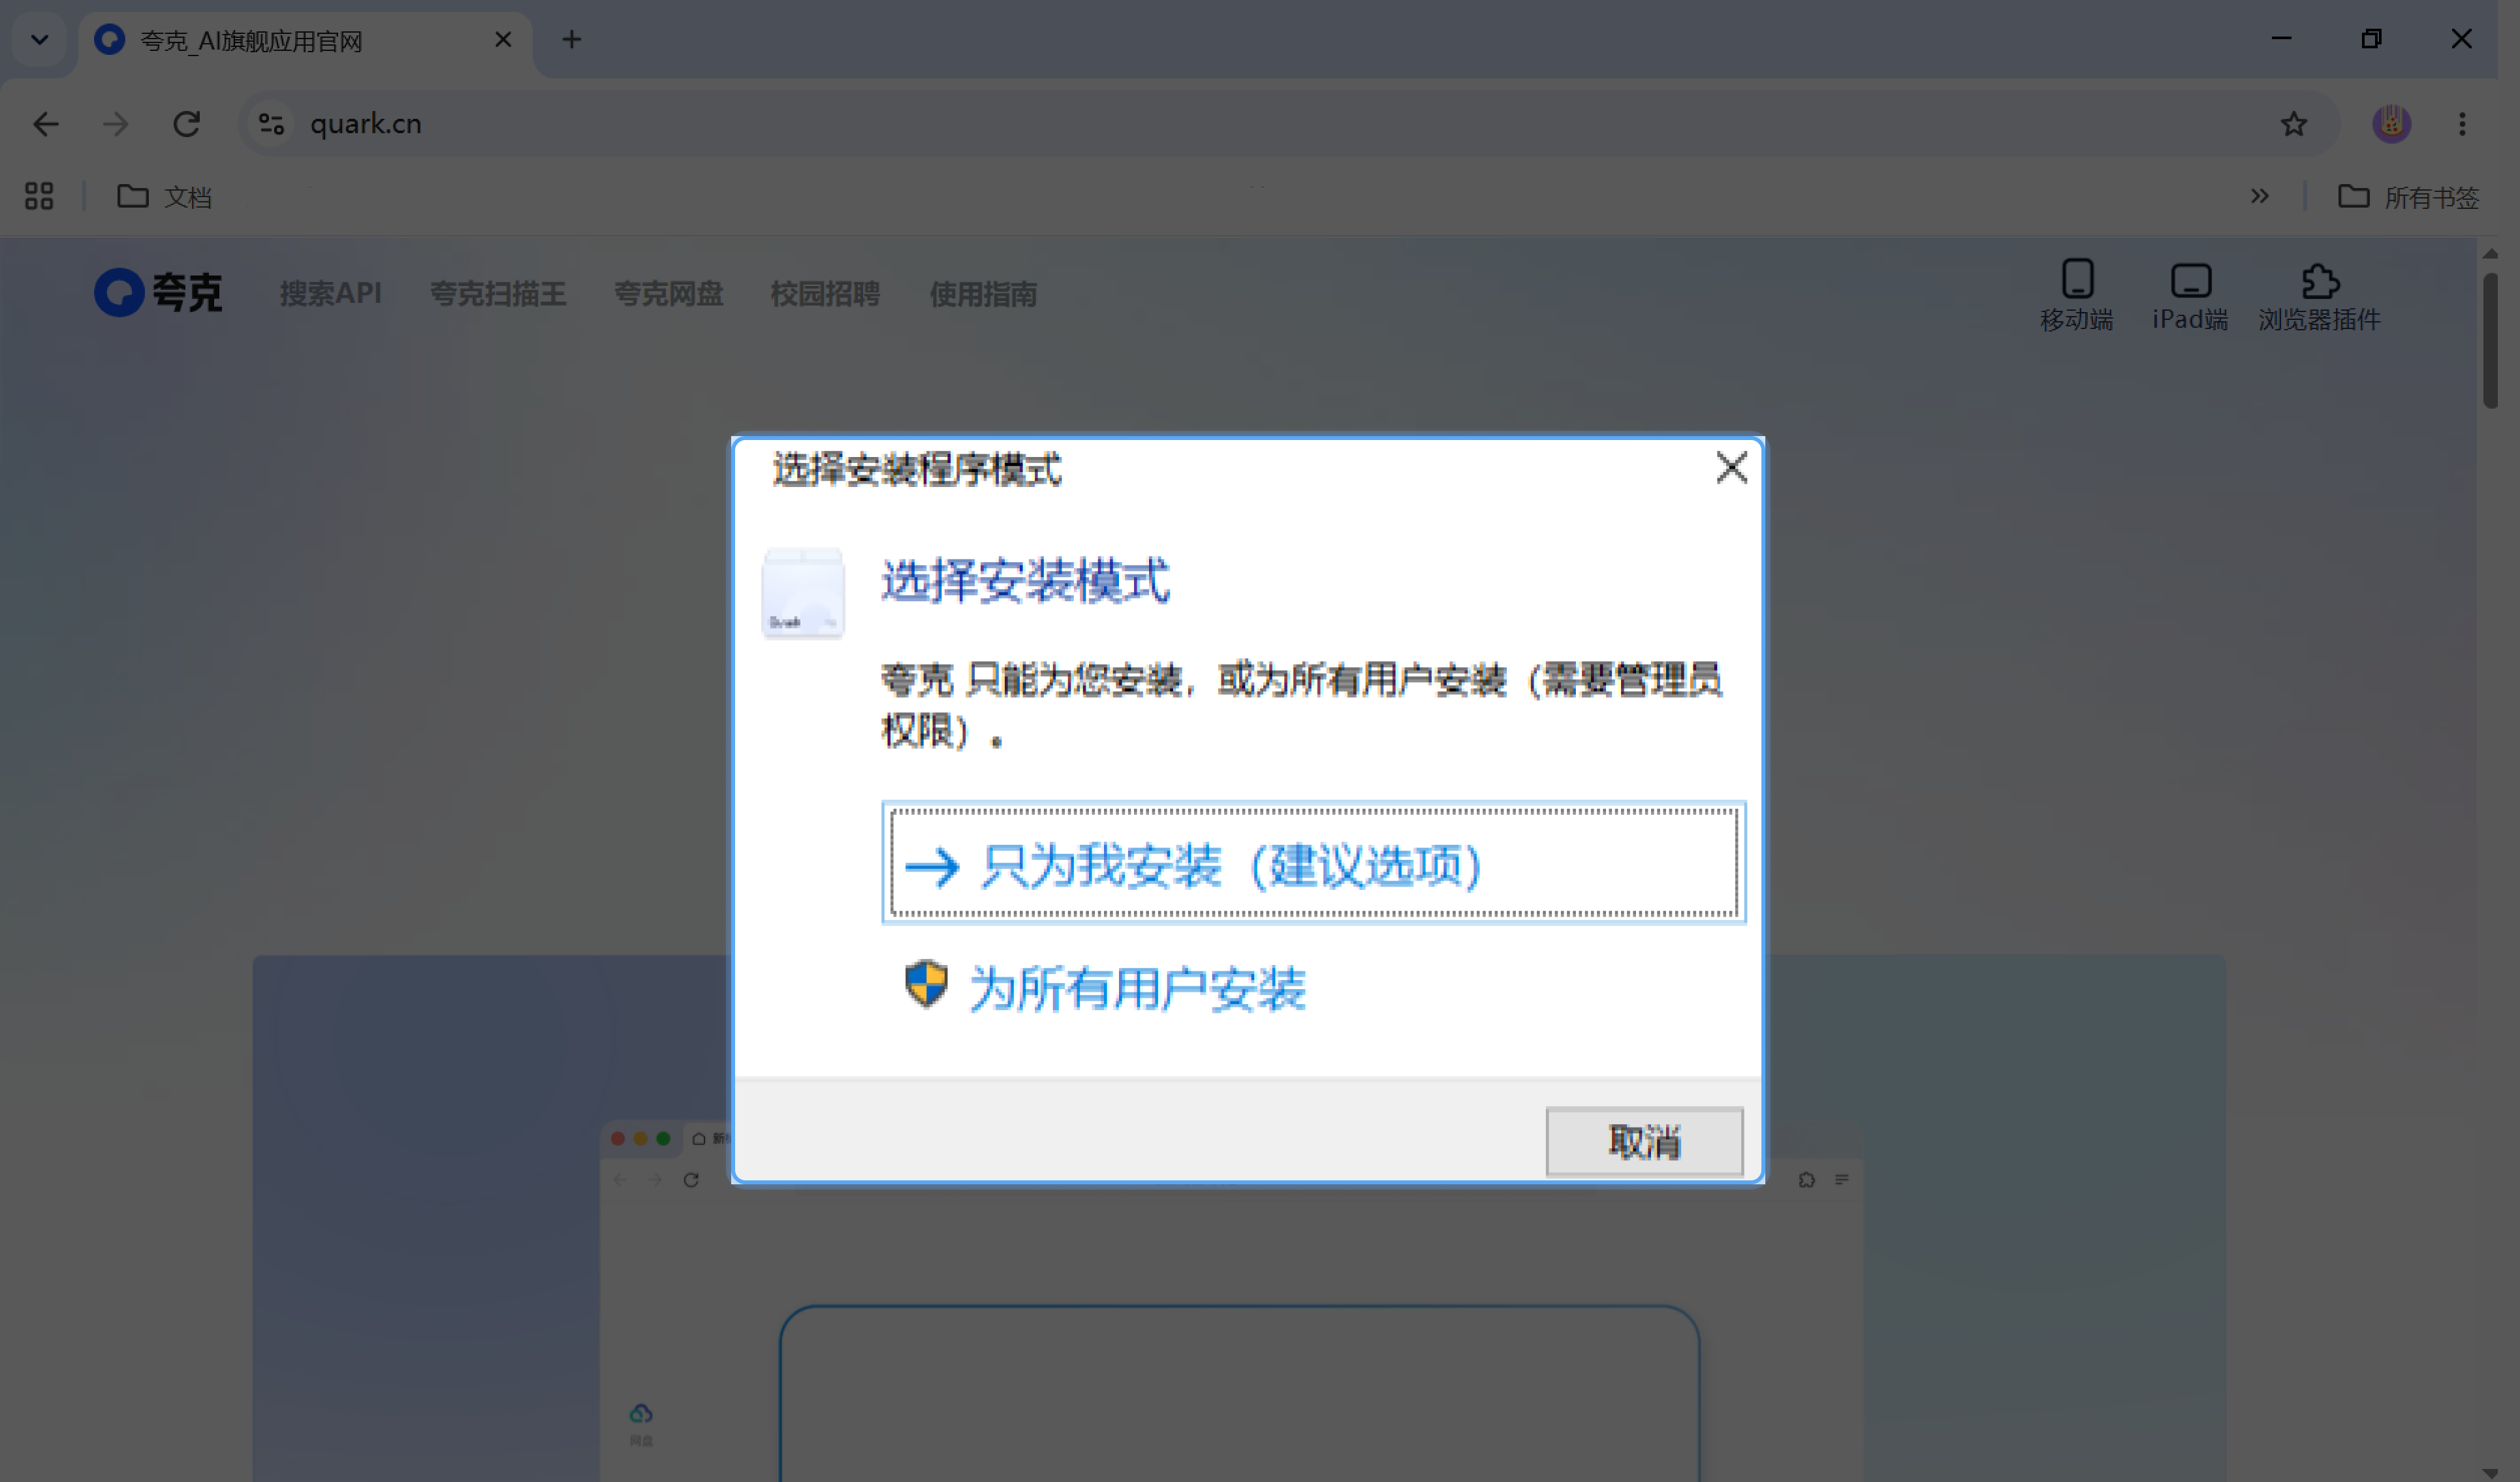Image resolution: width=2520 pixels, height=1482 pixels.
Task: Go forward in browser history
Action: tap(116, 124)
